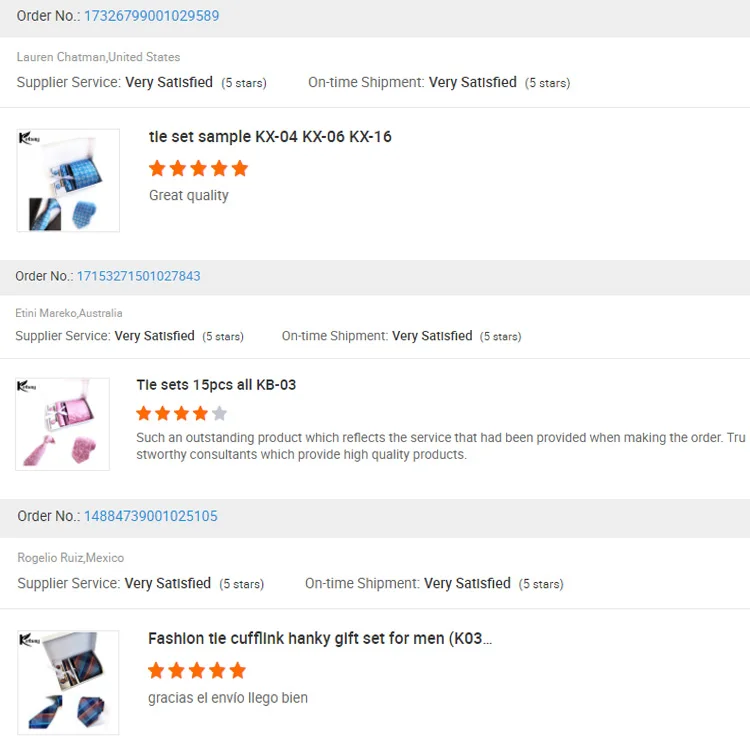Open 'Tie sets 15pcs all KB-03' product

point(216,385)
